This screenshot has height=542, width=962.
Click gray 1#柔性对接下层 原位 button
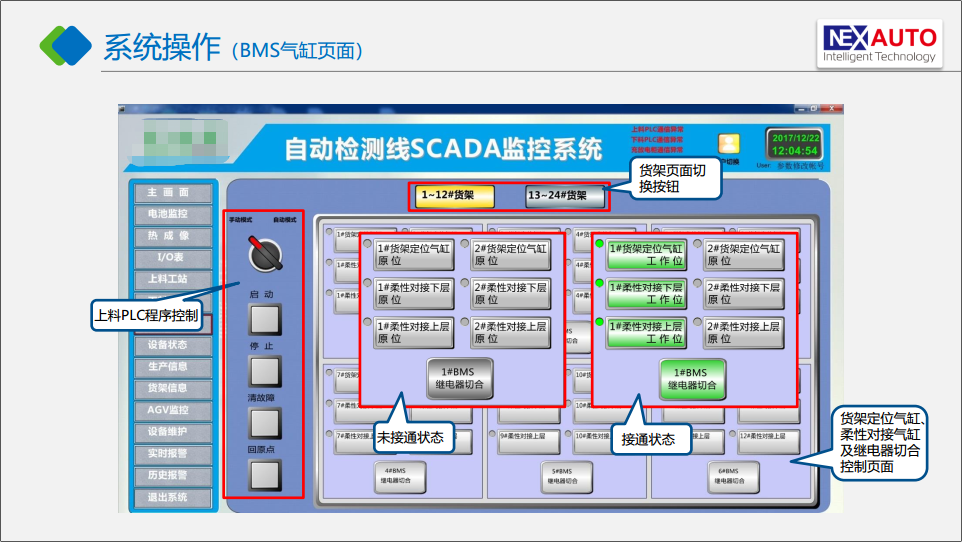click(x=414, y=293)
